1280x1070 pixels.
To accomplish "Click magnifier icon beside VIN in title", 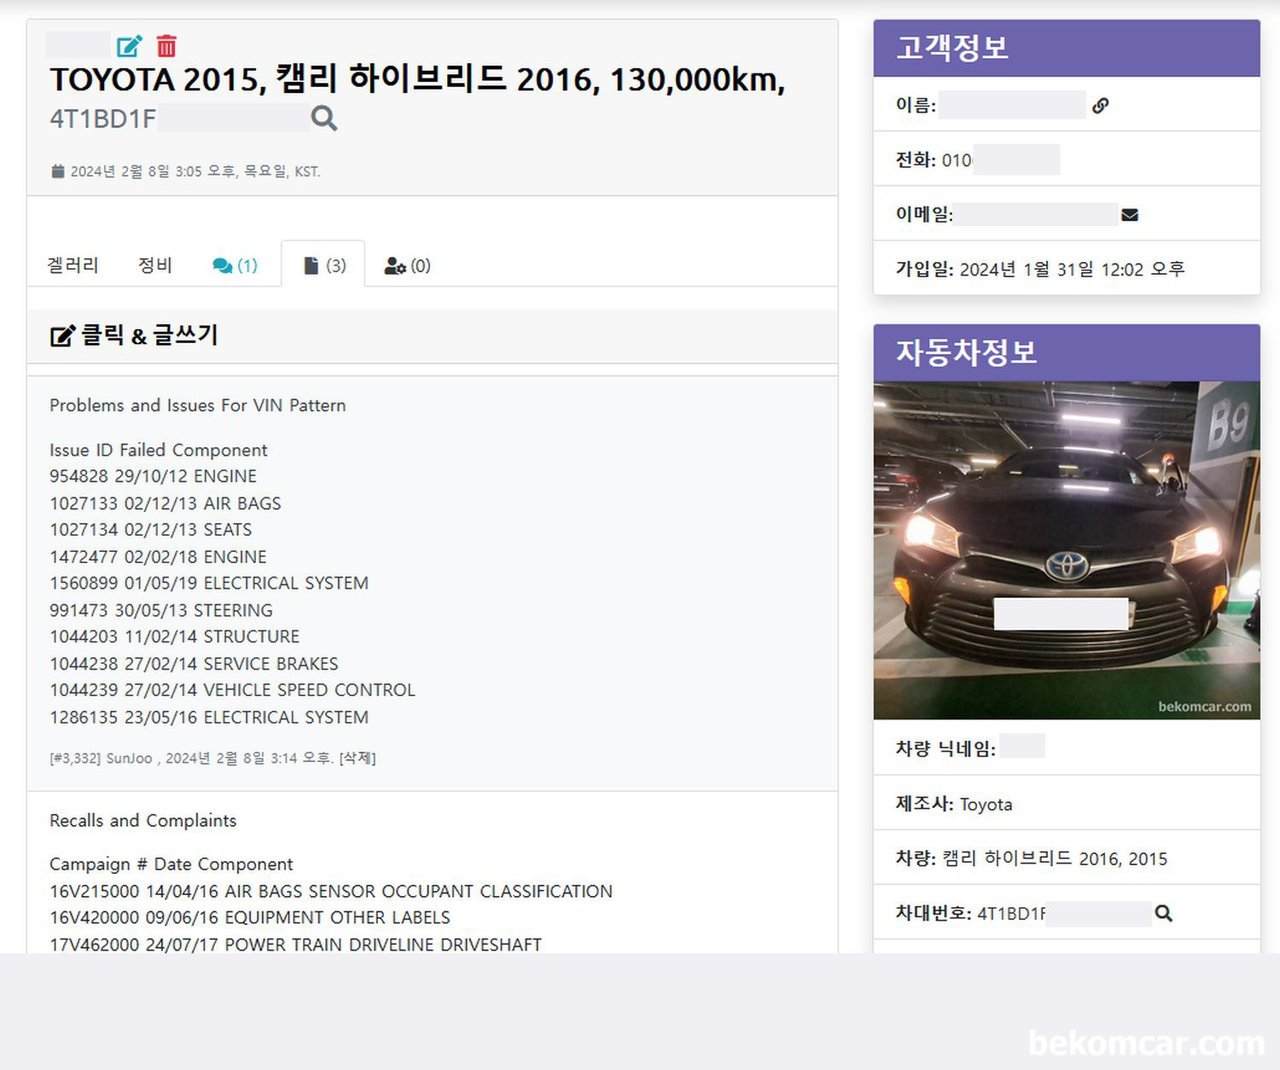I will [x=324, y=119].
